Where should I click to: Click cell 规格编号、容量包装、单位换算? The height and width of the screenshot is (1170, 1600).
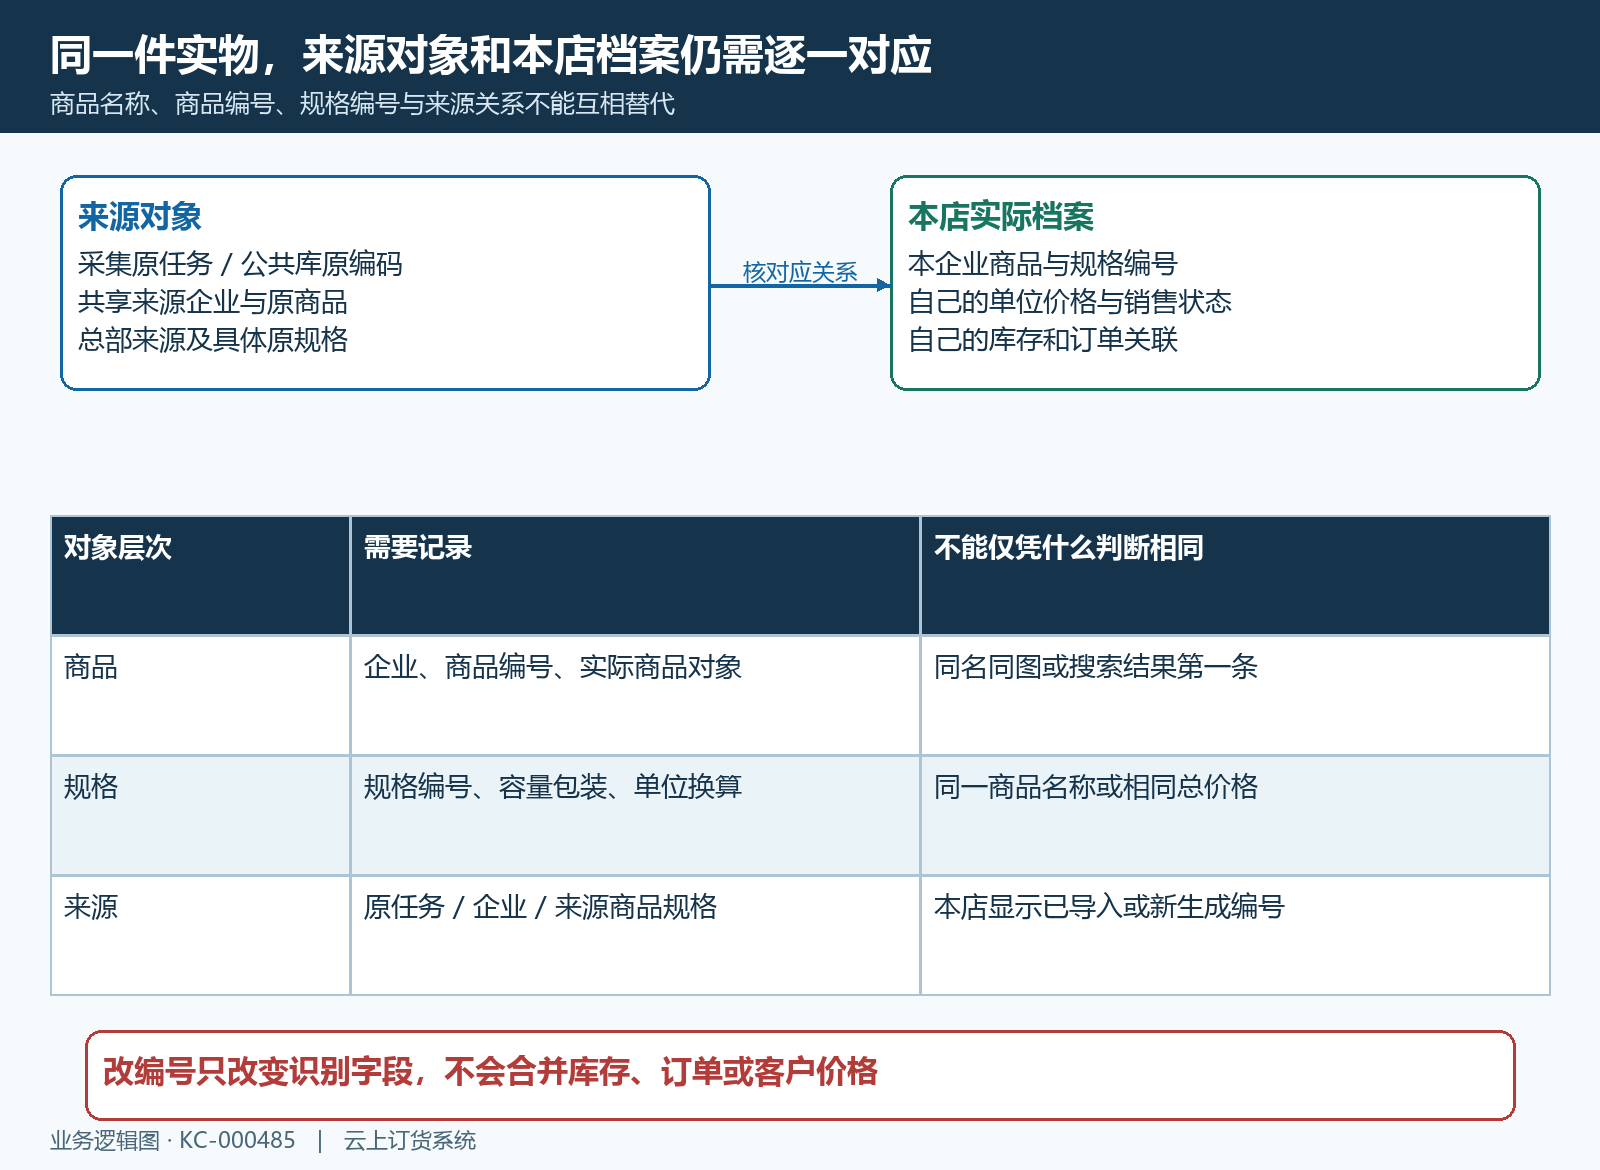pos(635,816)
